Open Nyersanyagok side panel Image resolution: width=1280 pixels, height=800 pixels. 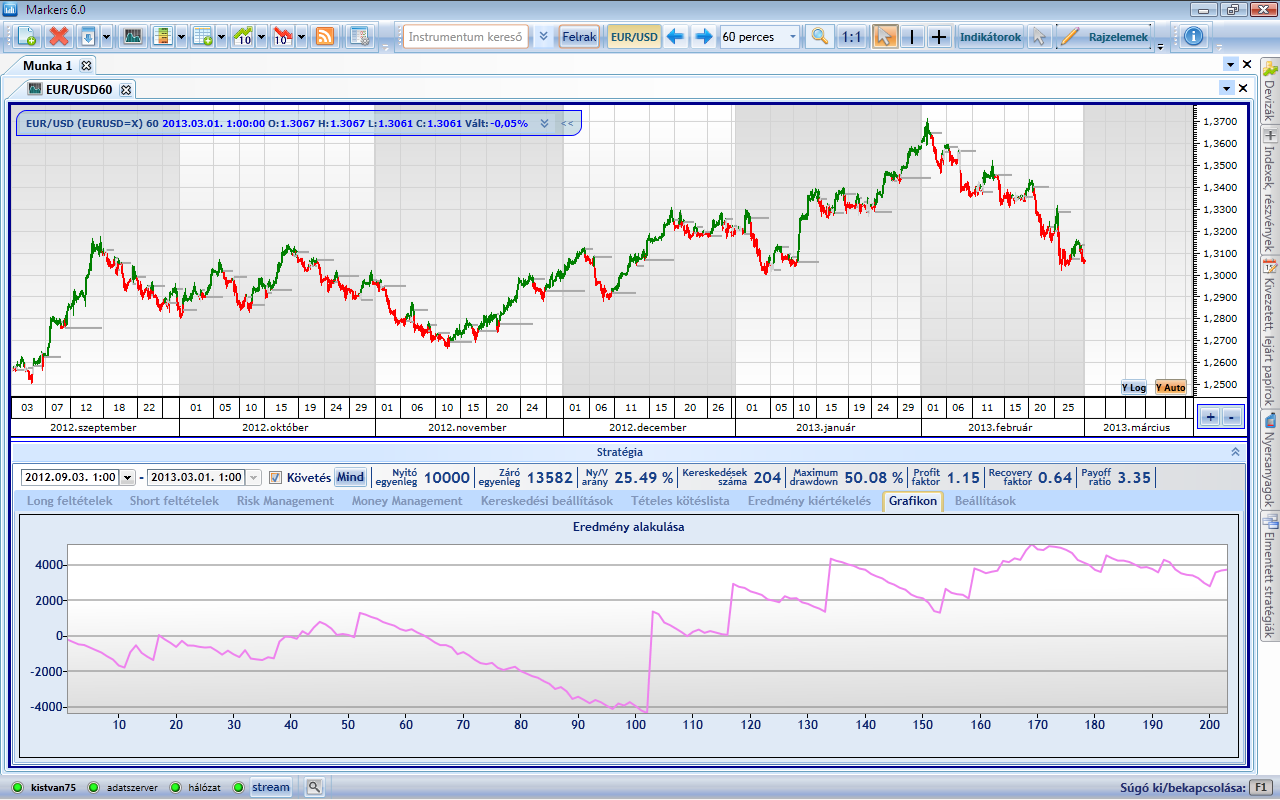point(1270,462)
